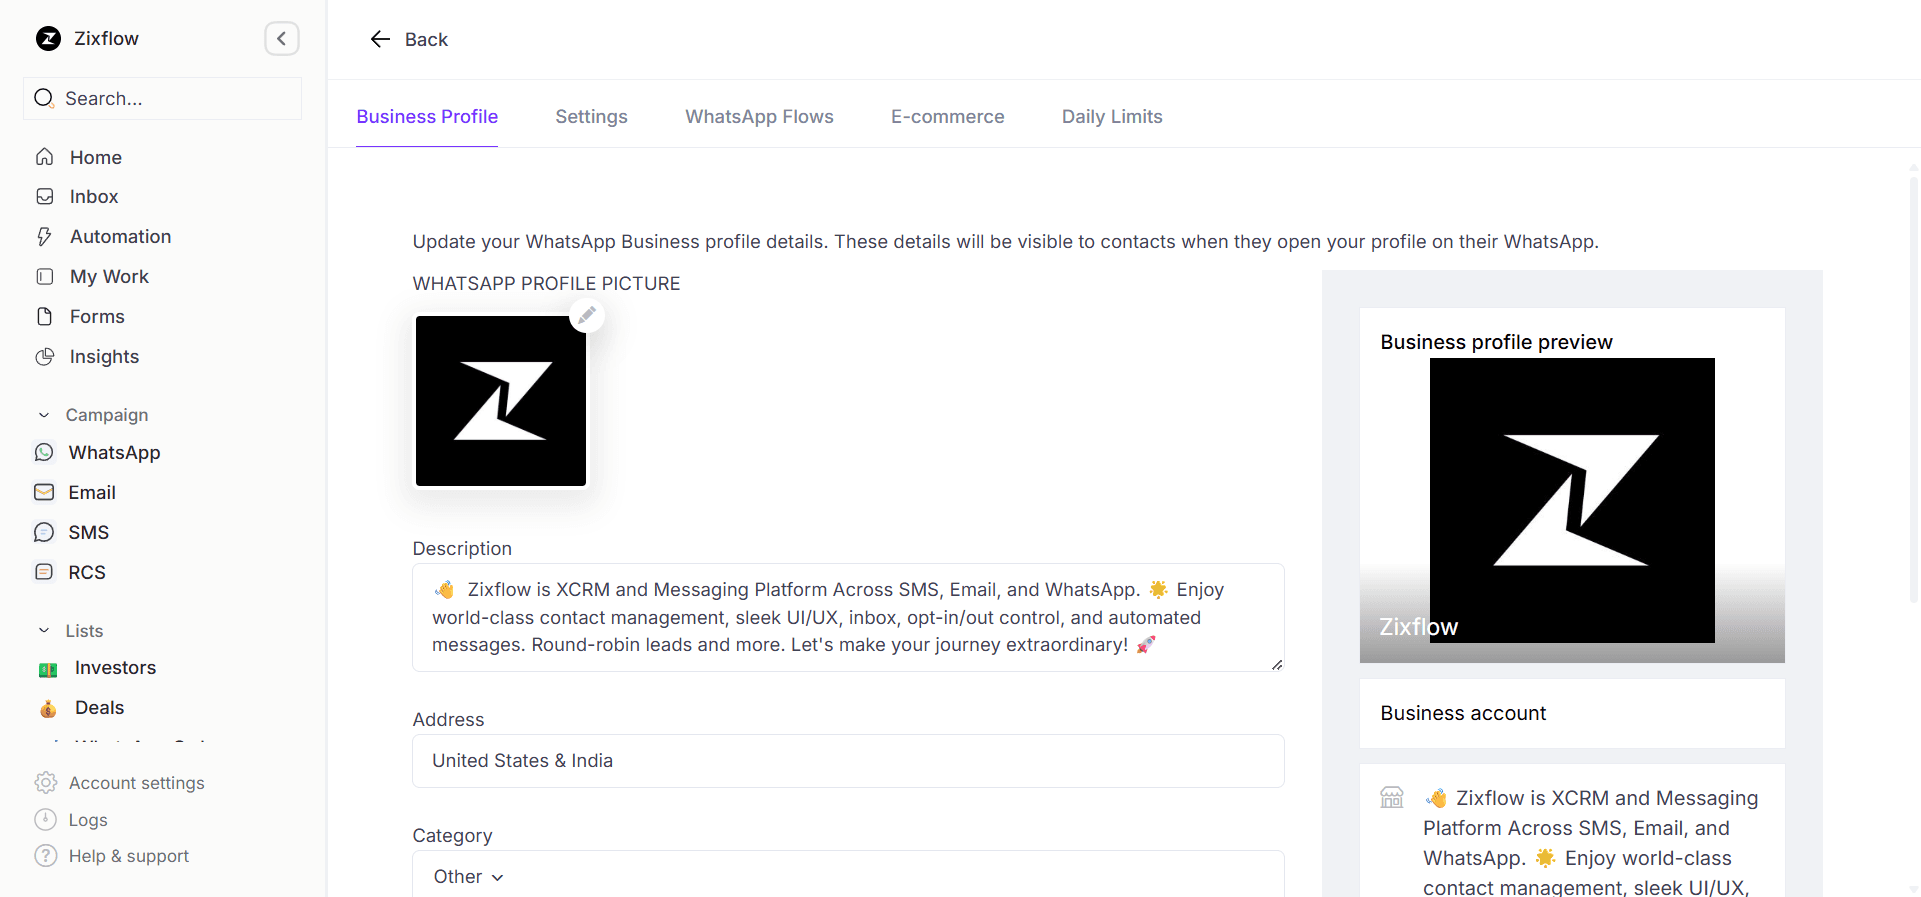Click the WhatsApp campaign icon
The height and width of the screenshot is (897, 1921).
pyautogui.click(x=44, y=453)
